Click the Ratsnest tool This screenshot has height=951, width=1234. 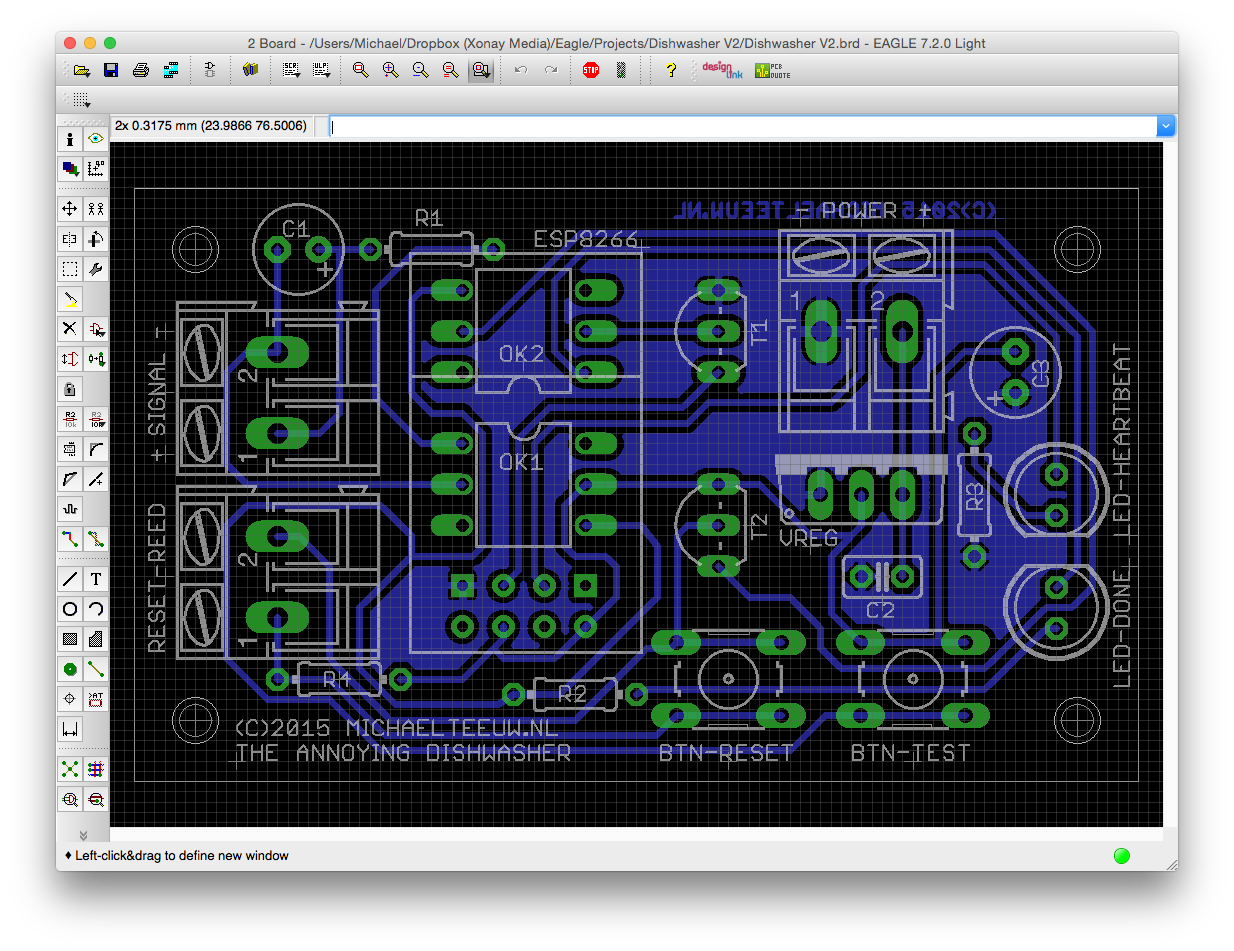(x=70, y=769)
